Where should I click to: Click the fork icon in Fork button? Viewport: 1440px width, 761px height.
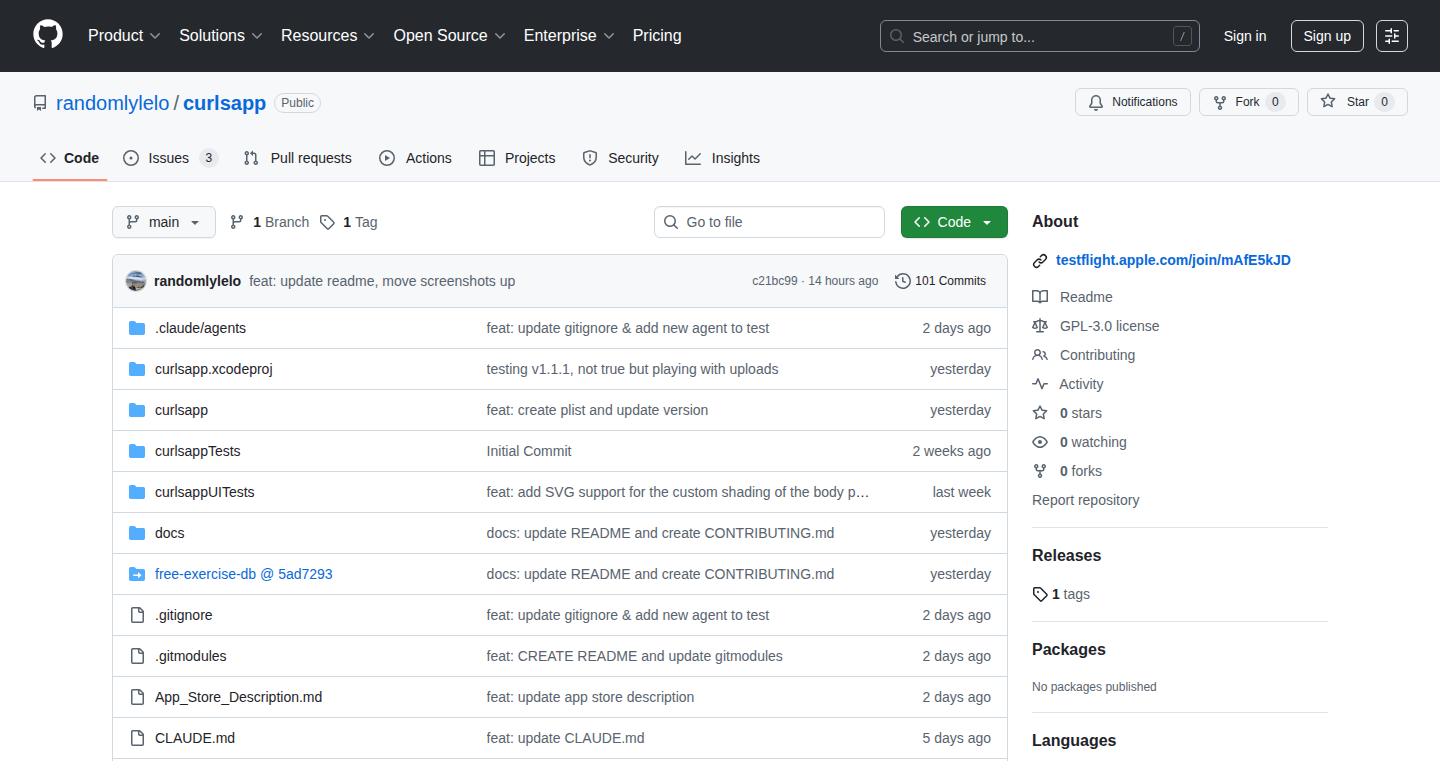[x=1220, y=102]
